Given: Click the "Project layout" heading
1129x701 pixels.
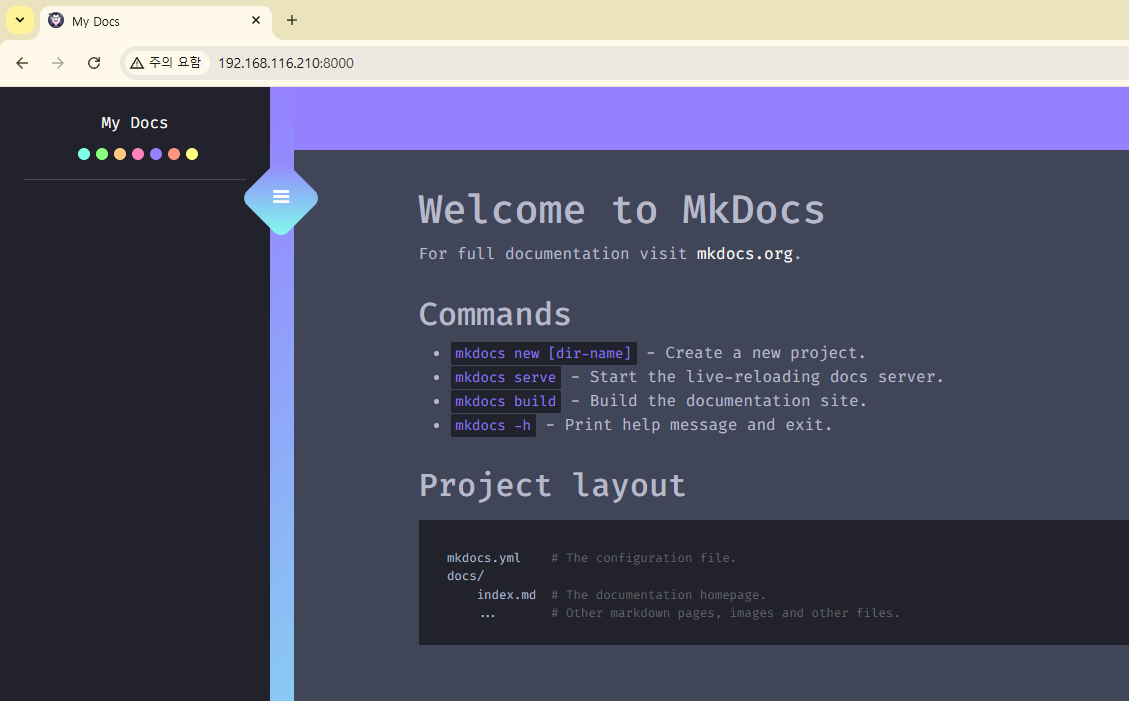Looking at the screenshot, I should [552, 486].
